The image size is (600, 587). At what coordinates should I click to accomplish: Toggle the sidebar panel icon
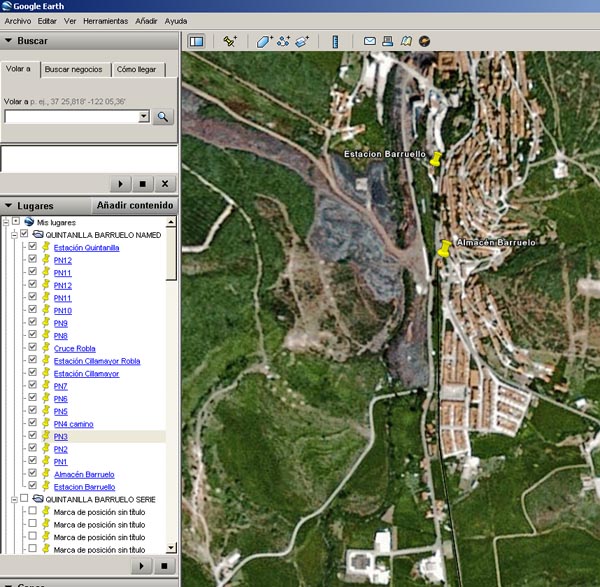196,41
